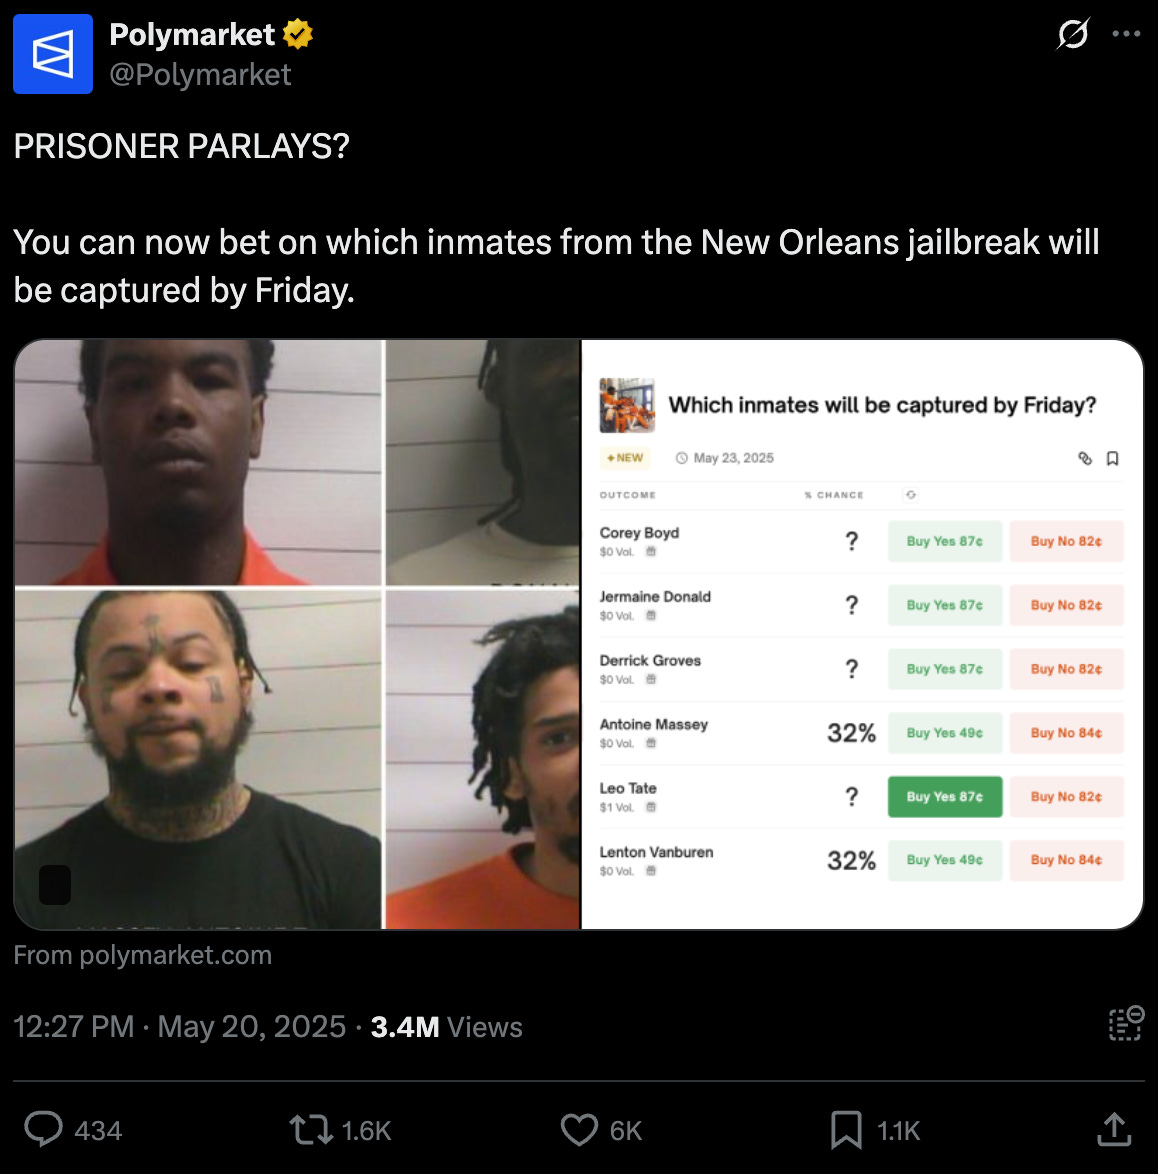Open the Grok explain icon

1073,34
